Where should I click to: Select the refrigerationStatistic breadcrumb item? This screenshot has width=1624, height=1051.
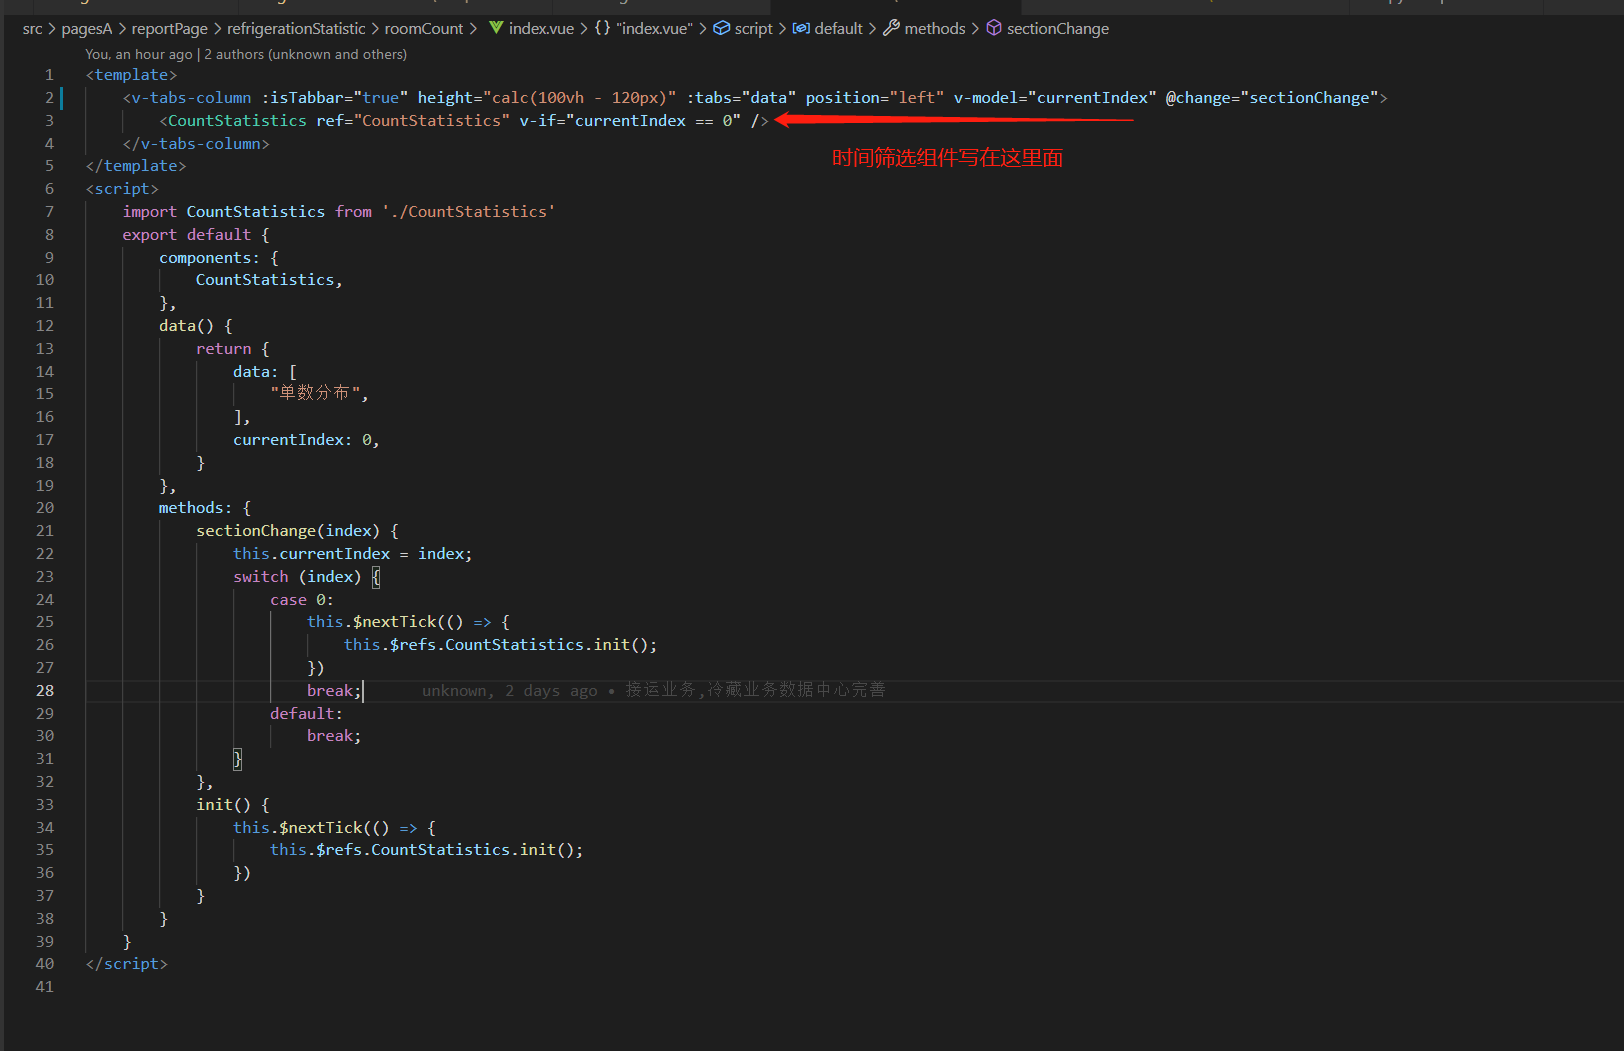click(x=295, y=29)
